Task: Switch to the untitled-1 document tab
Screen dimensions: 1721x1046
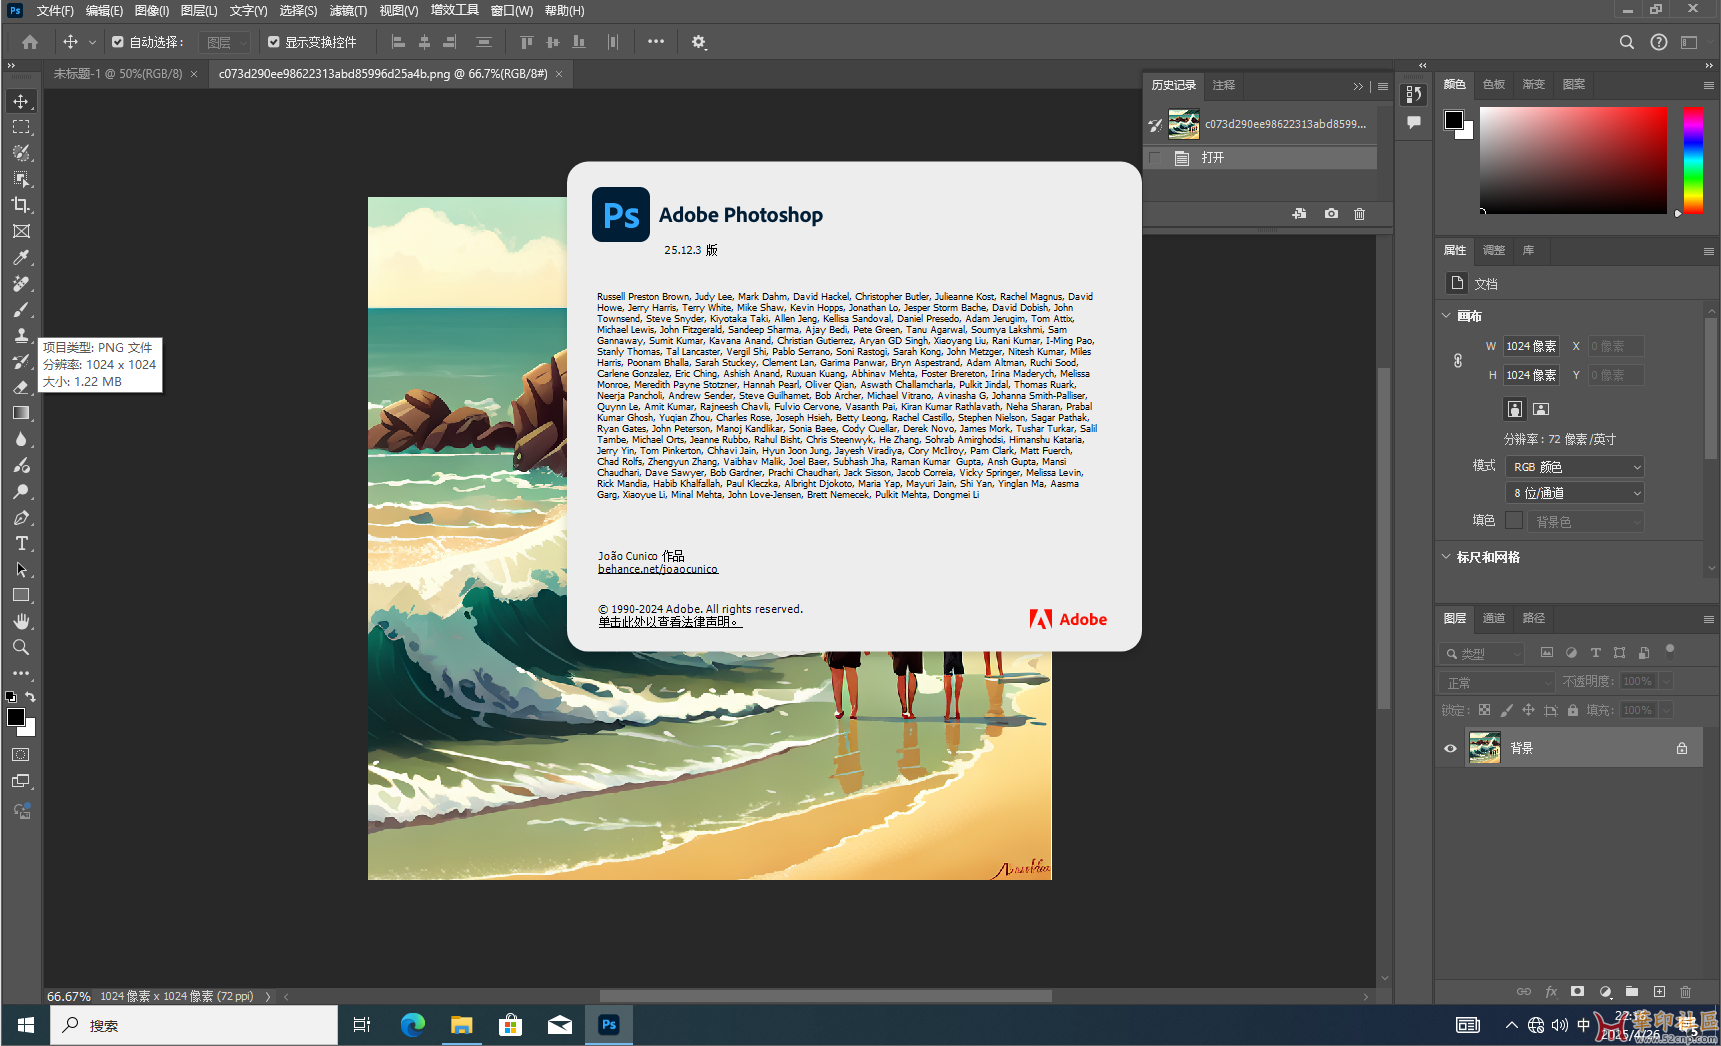Action: click(118, 74)
